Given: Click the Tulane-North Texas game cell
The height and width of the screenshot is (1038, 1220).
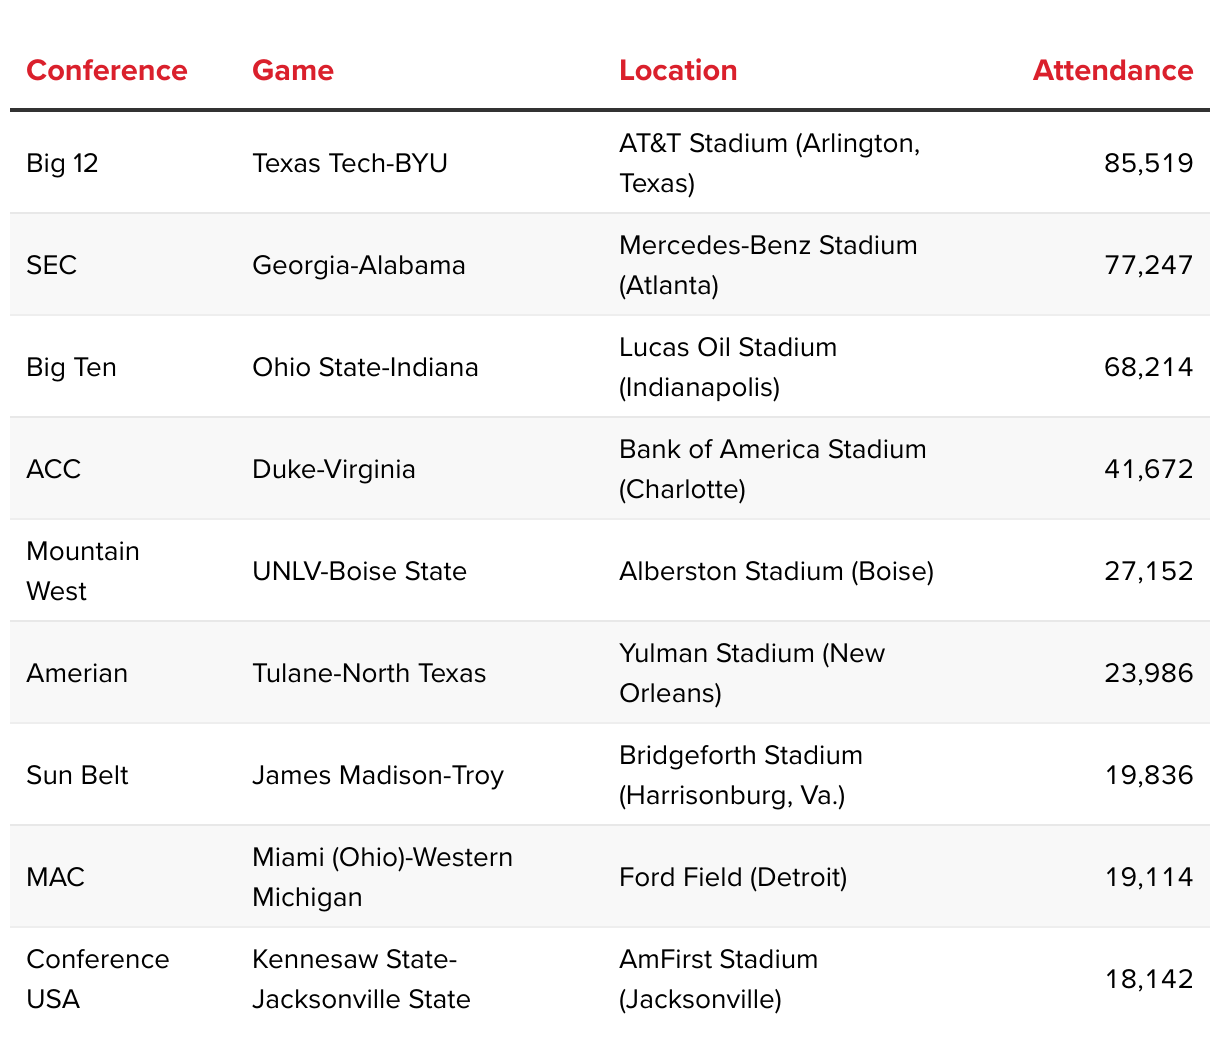Looking at the screenshot, I should coord(368,673).
